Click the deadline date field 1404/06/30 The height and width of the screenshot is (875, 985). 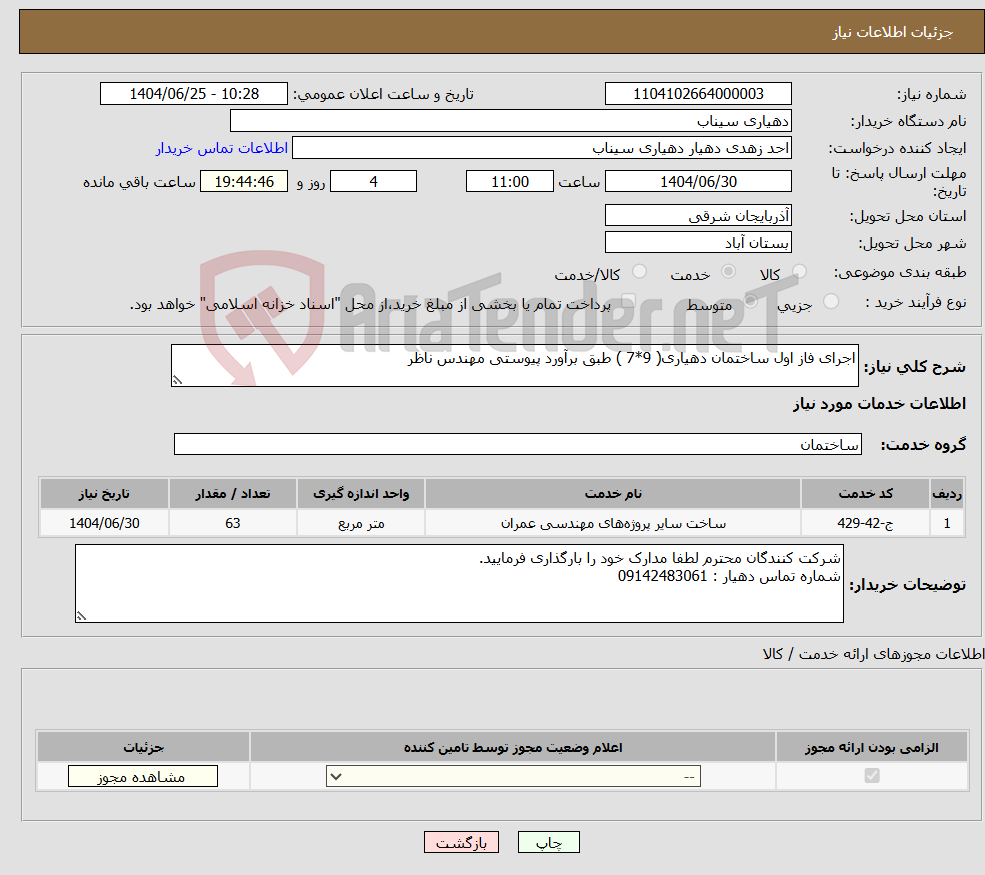(698, 182)
